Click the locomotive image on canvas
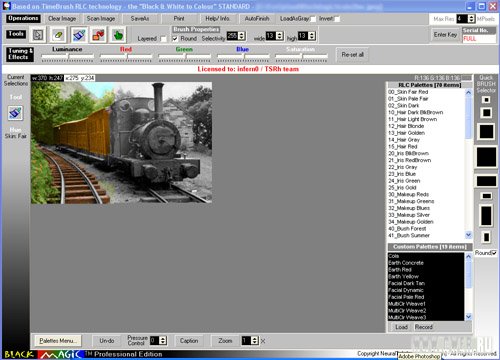 point(122,143)
